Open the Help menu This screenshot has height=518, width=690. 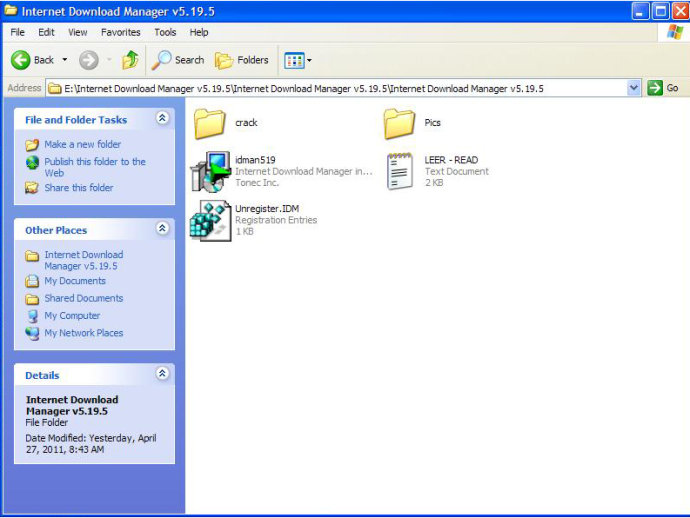(x=199, y=32)
